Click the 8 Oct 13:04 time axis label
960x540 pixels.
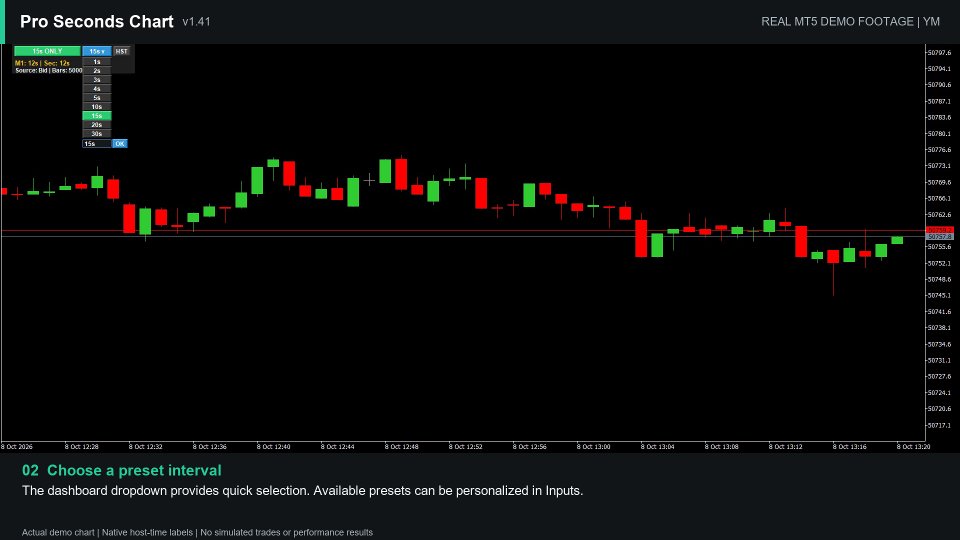pyautogui.click(x=658, y=447)
